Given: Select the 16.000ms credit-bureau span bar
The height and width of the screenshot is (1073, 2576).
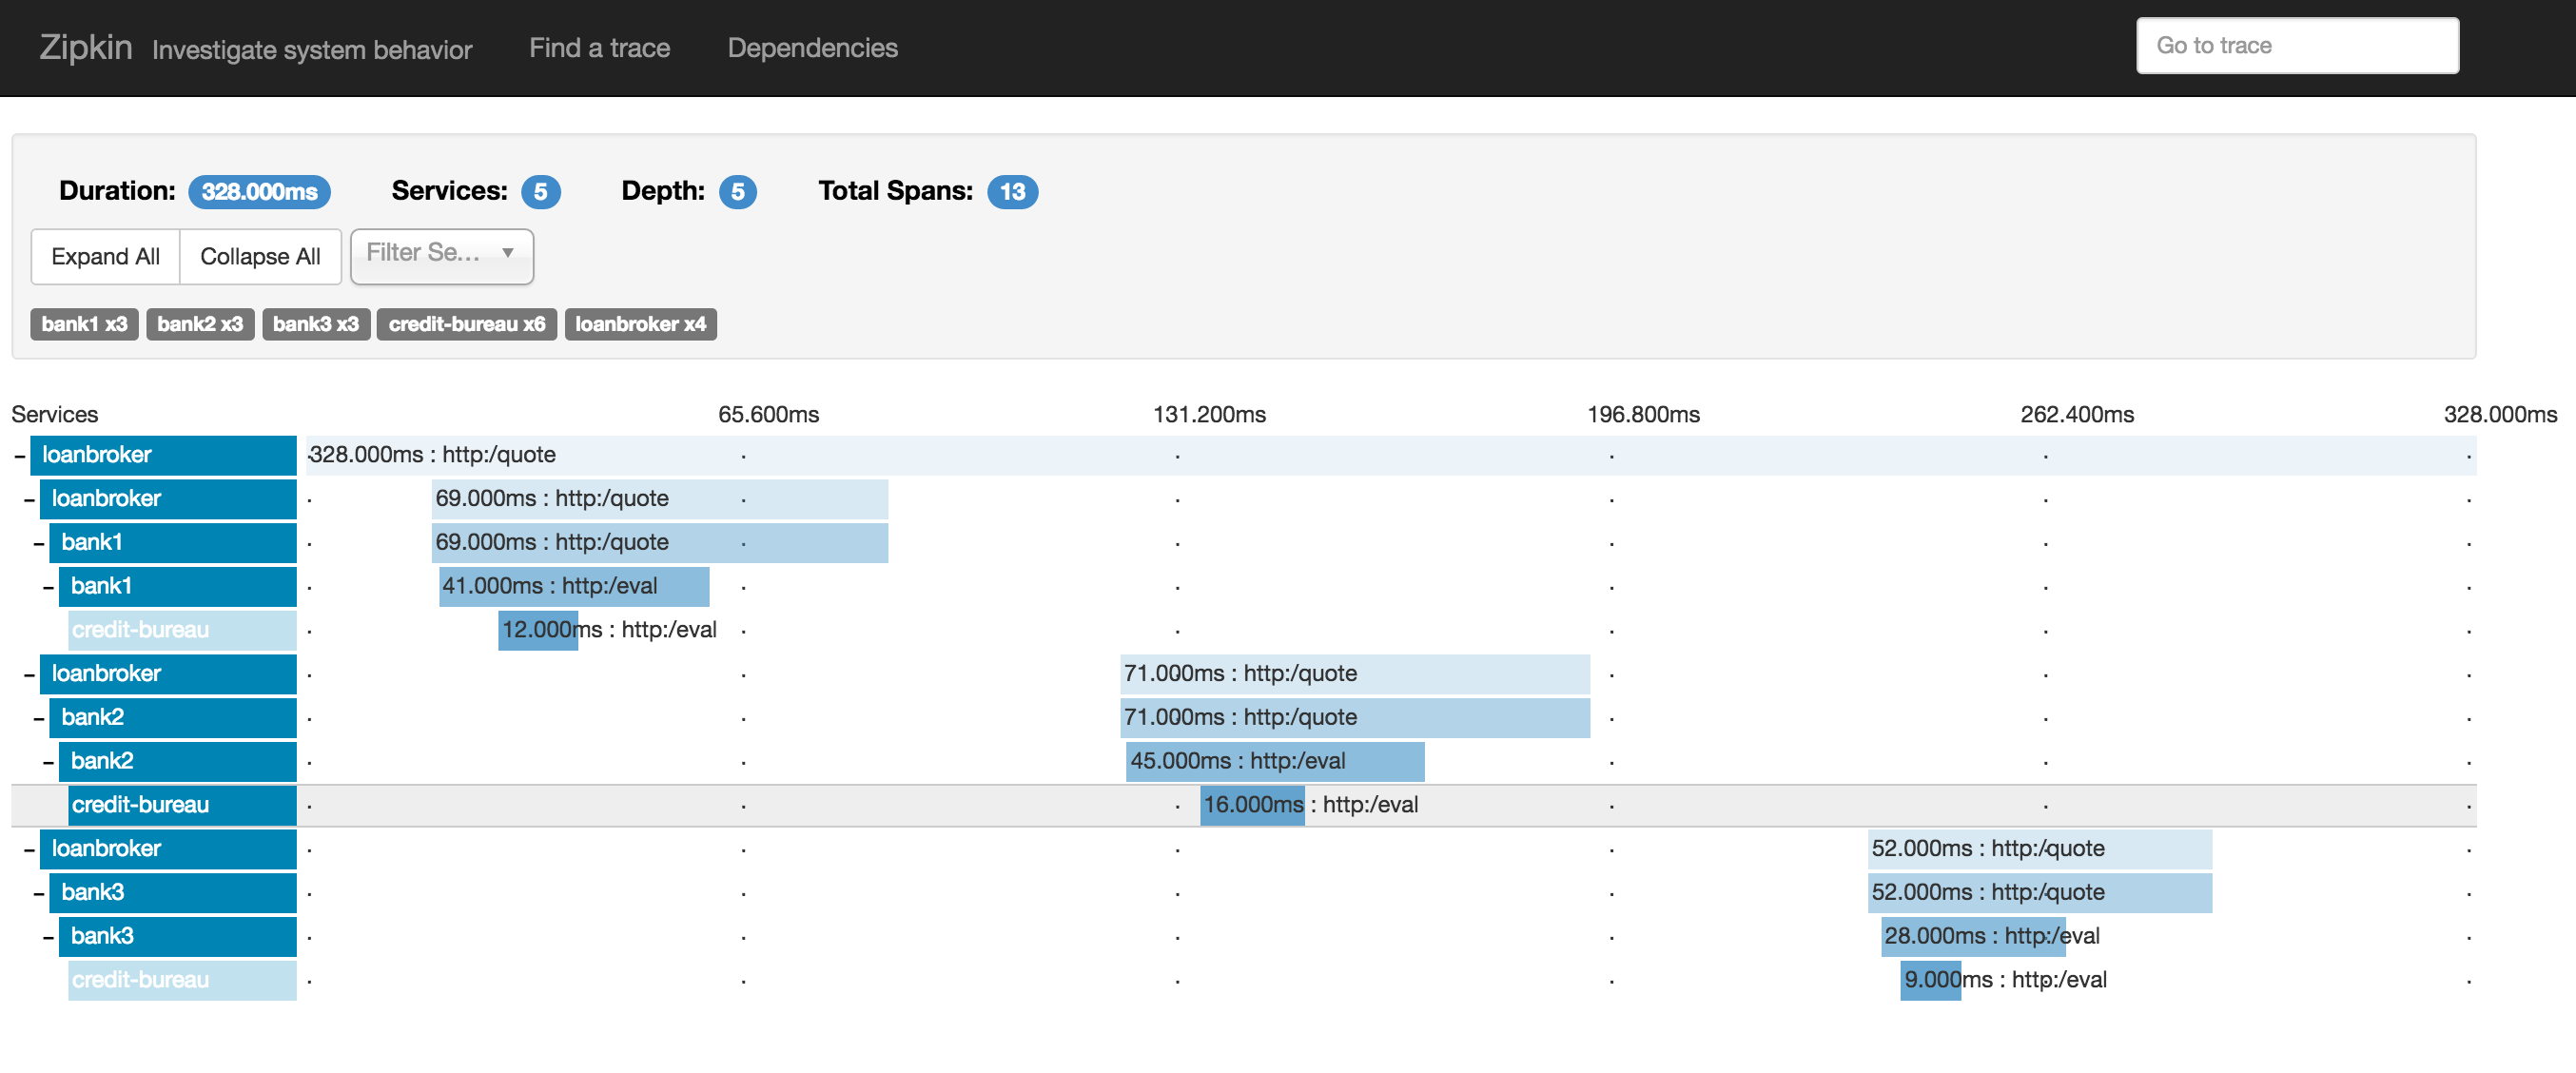Looking at the screenshot, I should click(1251, 805).
